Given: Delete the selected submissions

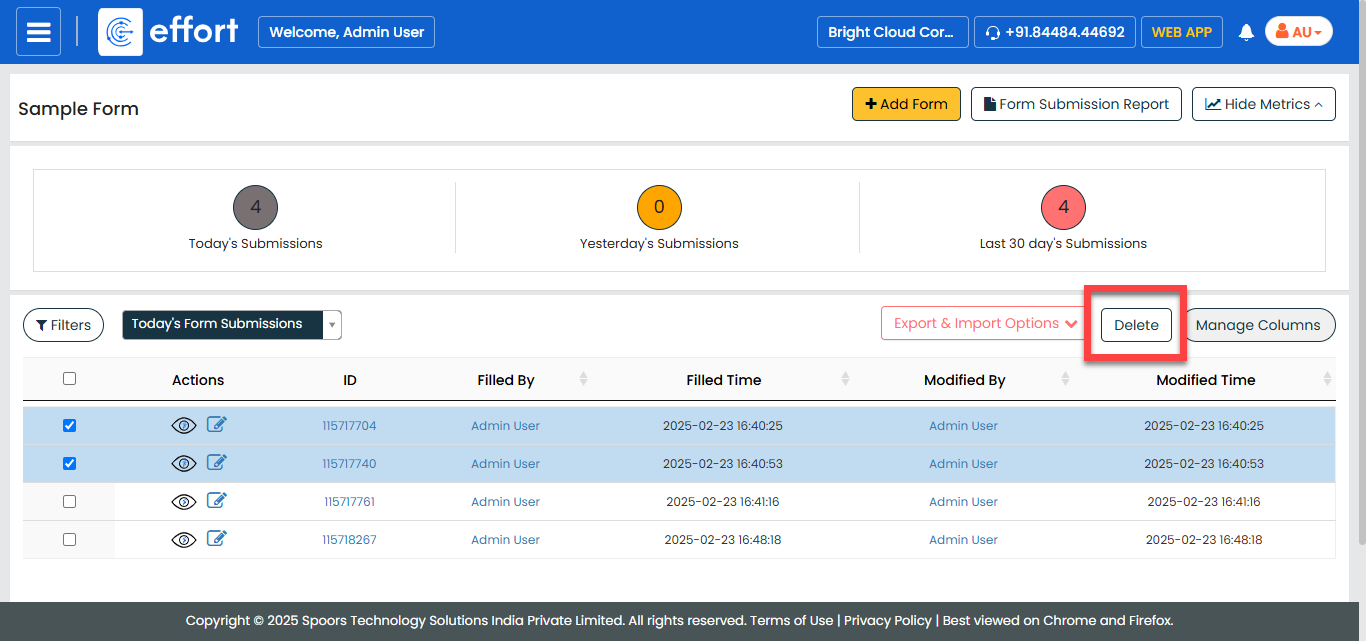Looking at the screenshot, I should (1136, 325).
